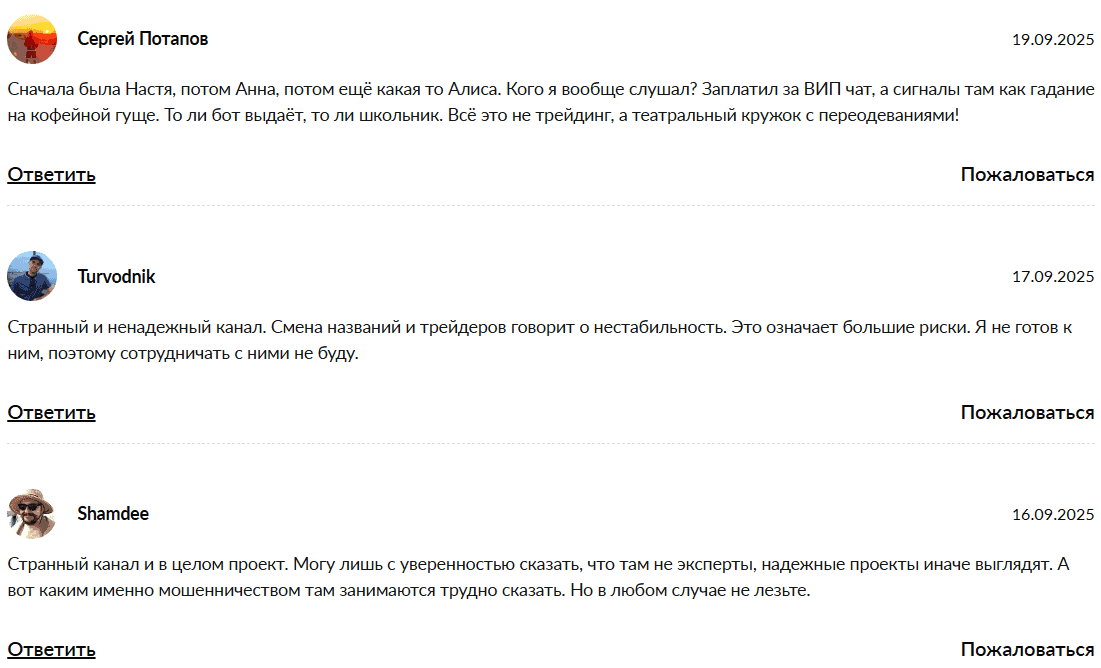Click Сергей Потапов's sunset profile avatar
The image size is (1101, 668).
(32, 39)
